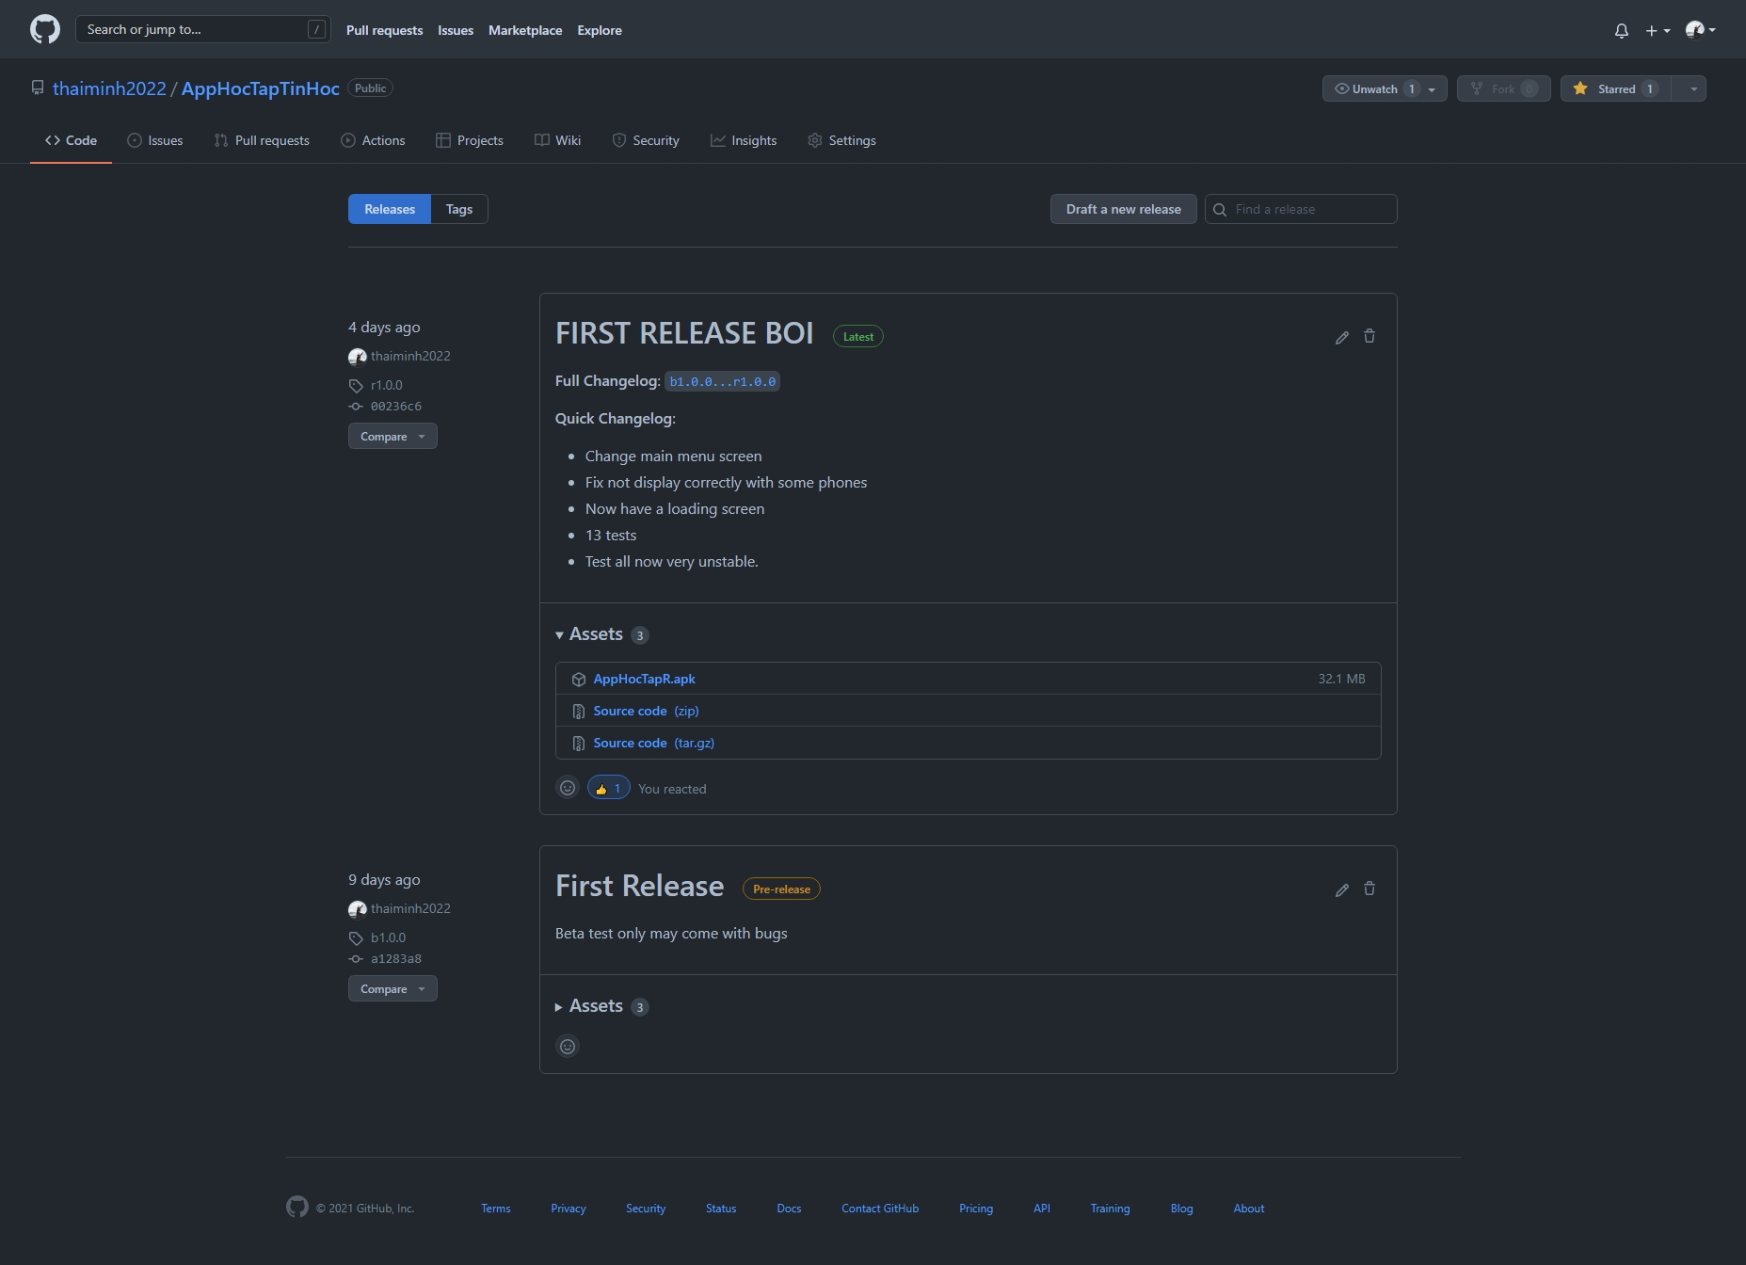Click the r1.0.0 tag
The width and height of the screenshot is (1746, 1265).
[x=386, y=385]
